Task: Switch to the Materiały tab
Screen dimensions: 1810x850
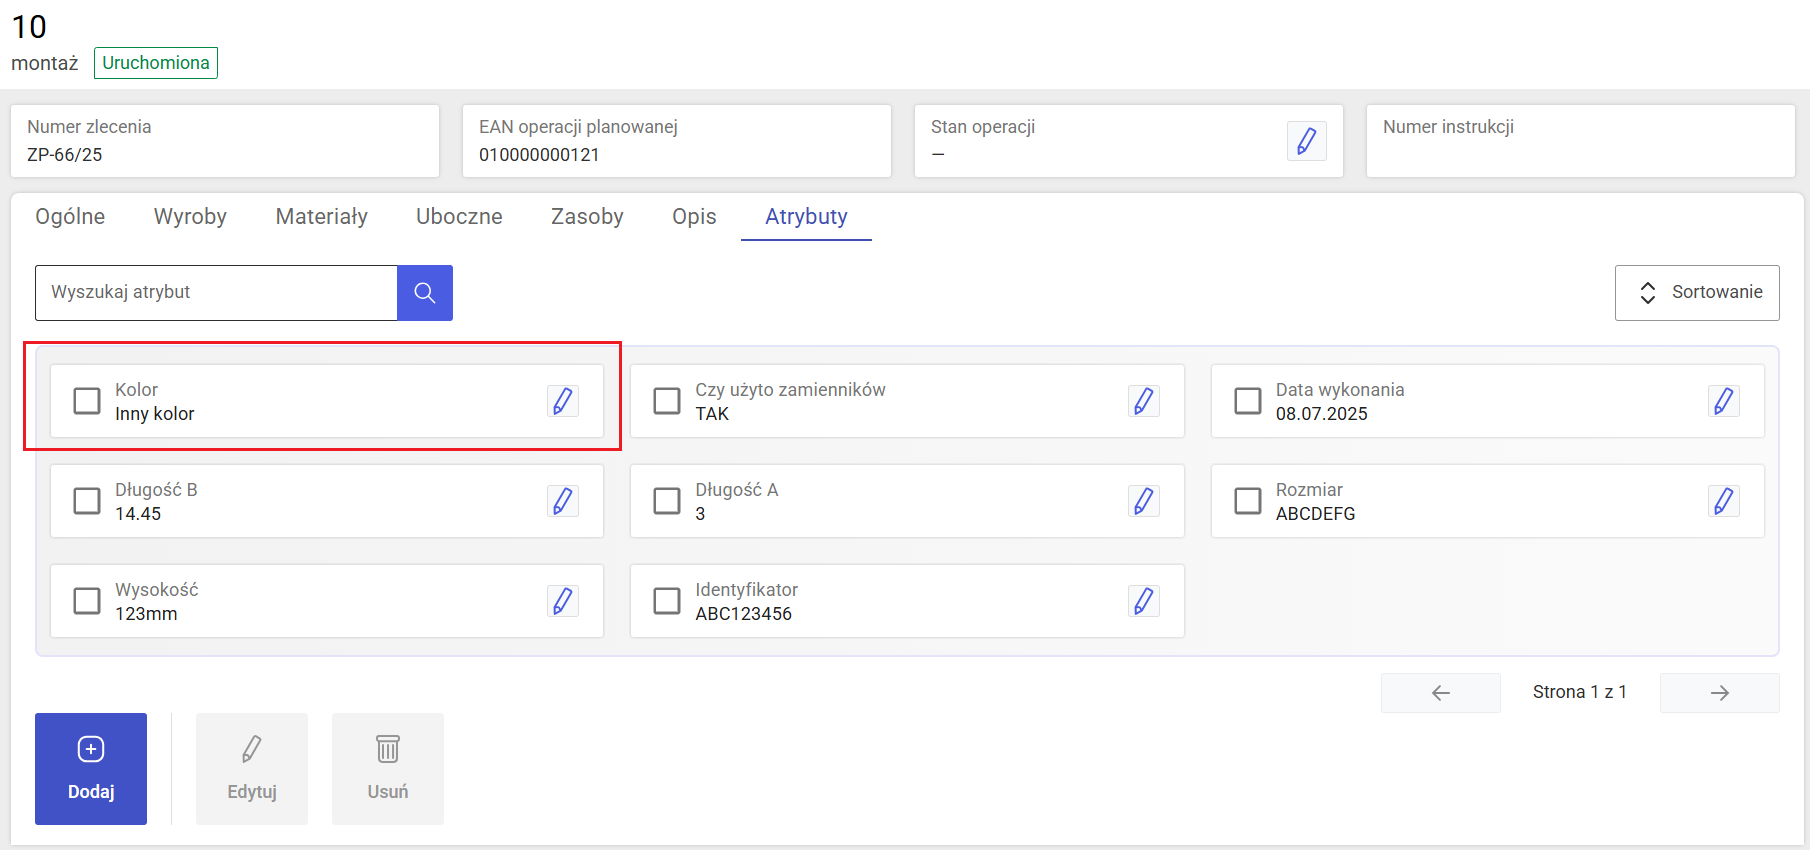Action: pos(321,217)
